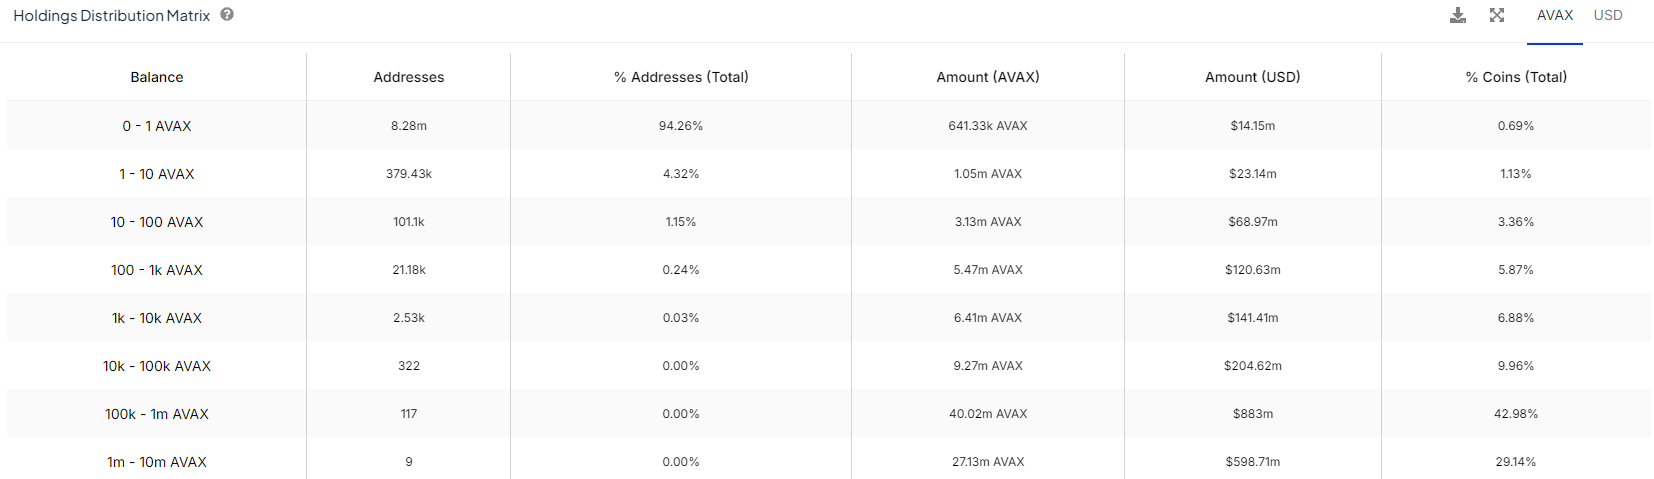Select the 10k - 100k AVAX row

(157, 366)
